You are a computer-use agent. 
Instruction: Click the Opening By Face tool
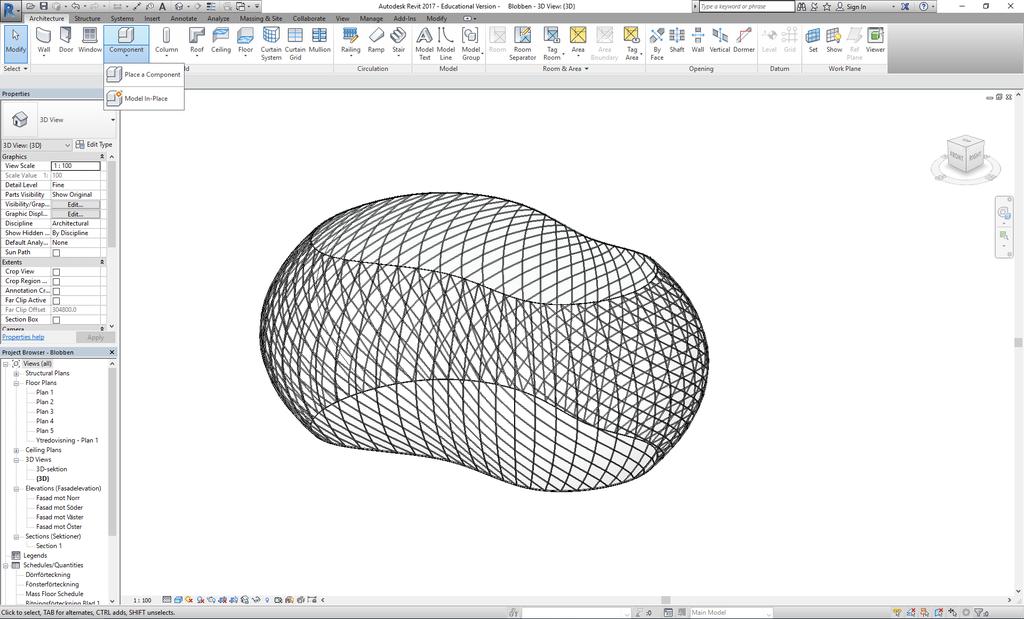[x=657, y=44]
